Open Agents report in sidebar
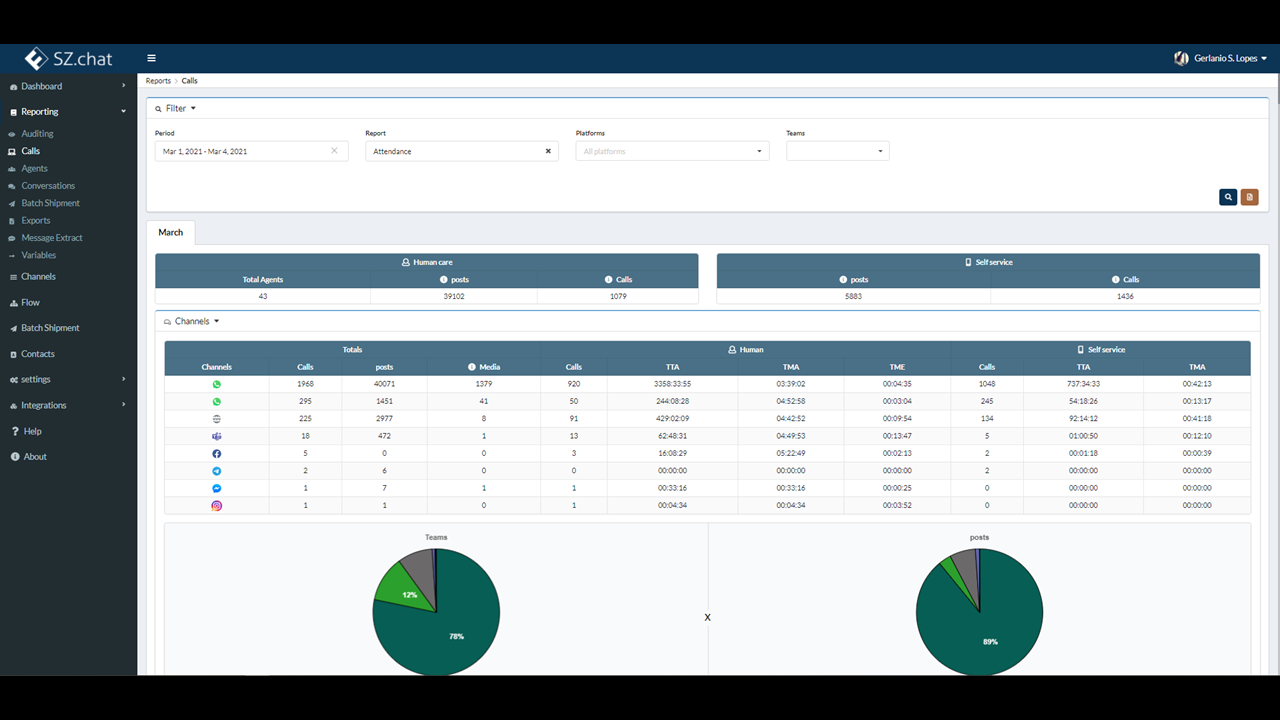Image resolution: width=1280 pixels, height=720 pixels. click(35, 168)
